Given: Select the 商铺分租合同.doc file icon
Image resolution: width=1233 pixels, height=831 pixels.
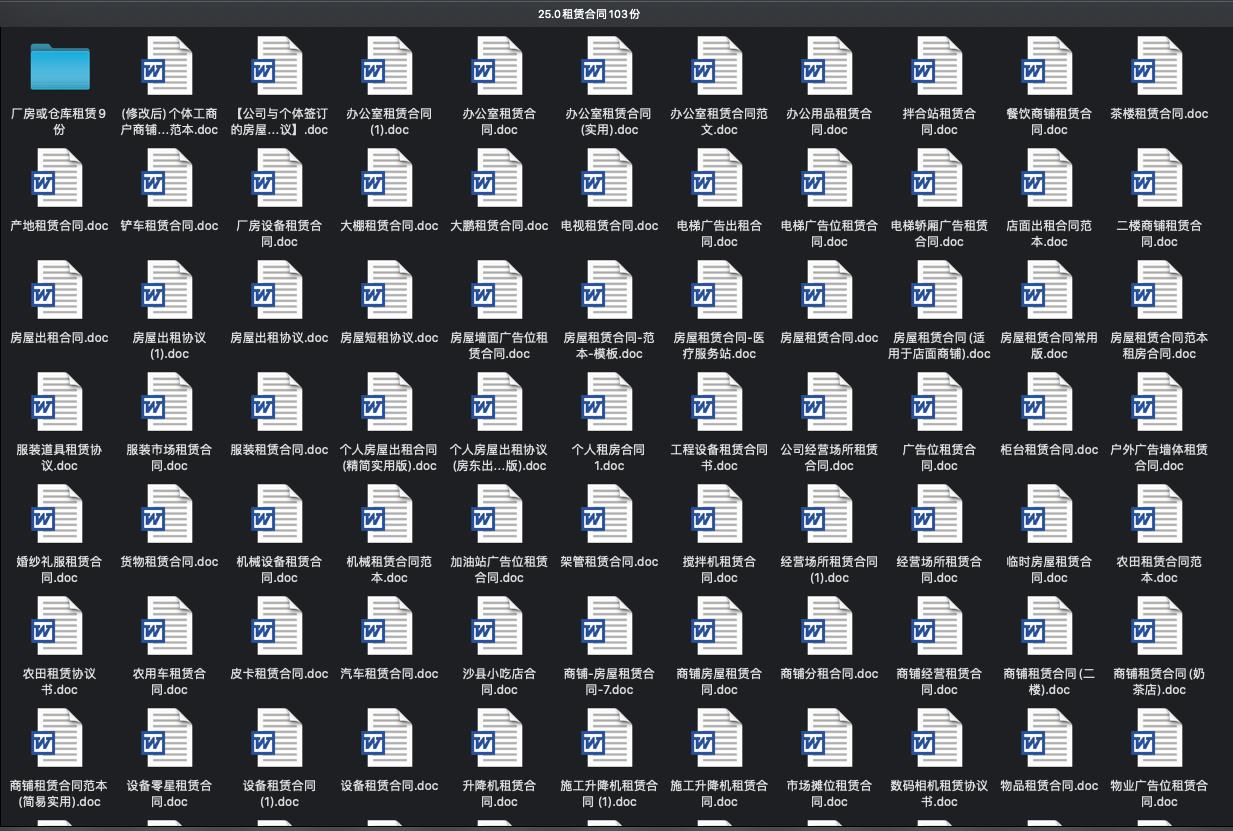Looking at the screenshot, I should click(829, 626).
